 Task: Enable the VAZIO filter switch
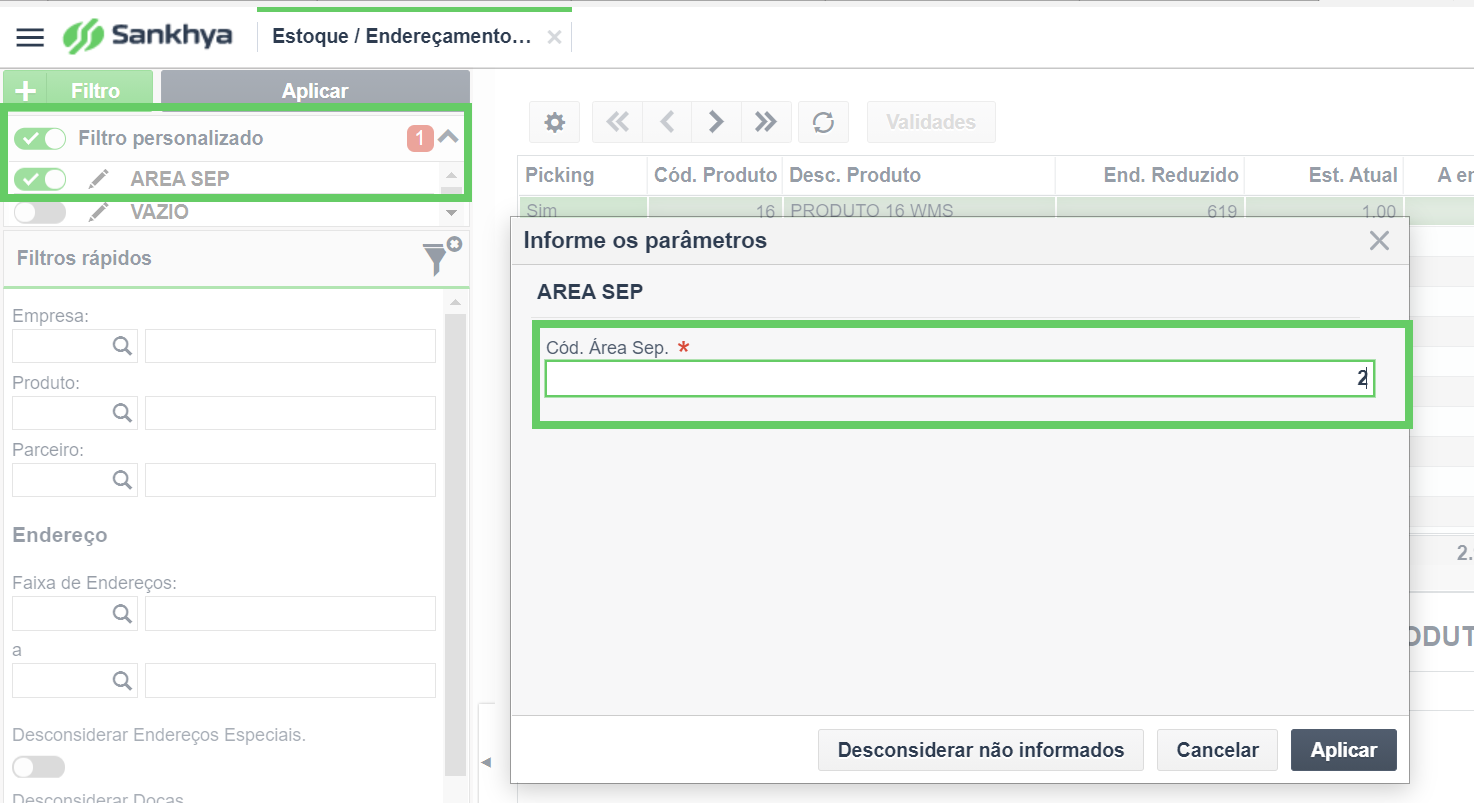[40, 212]
